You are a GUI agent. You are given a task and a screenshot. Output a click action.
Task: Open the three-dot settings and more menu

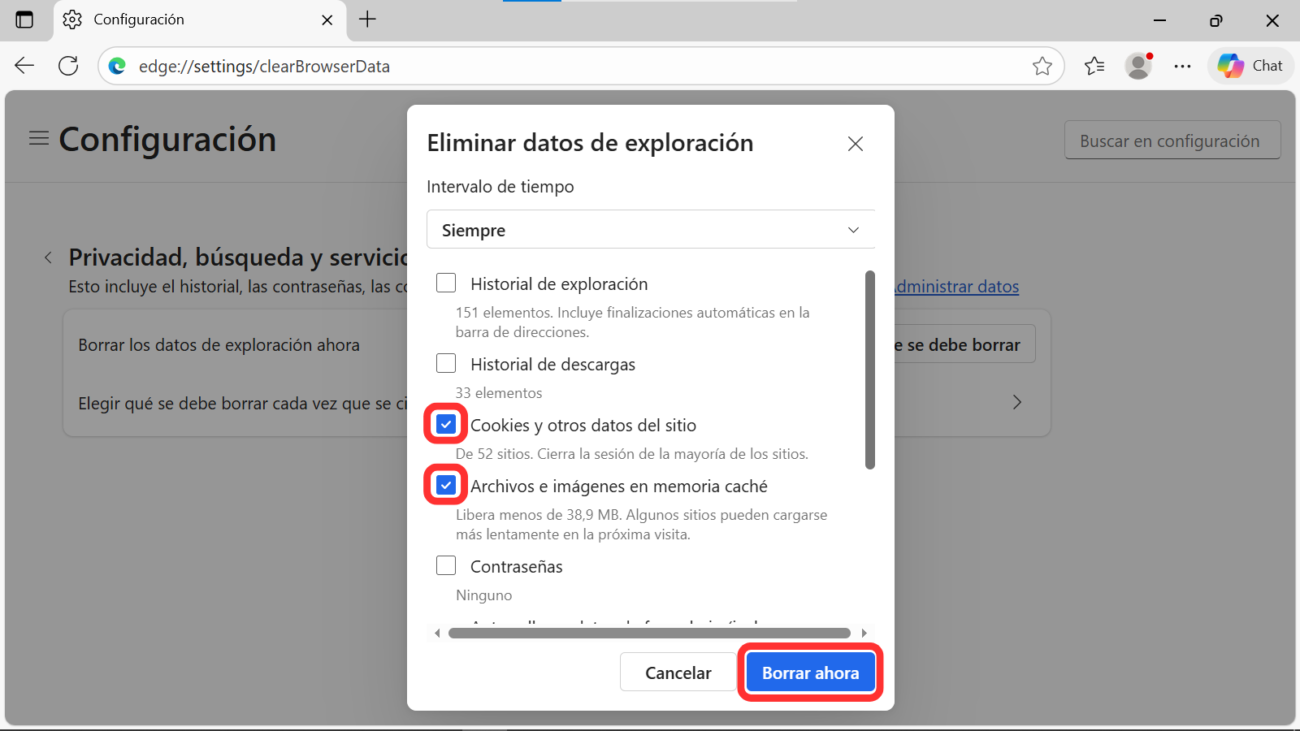pos(1183,66)
